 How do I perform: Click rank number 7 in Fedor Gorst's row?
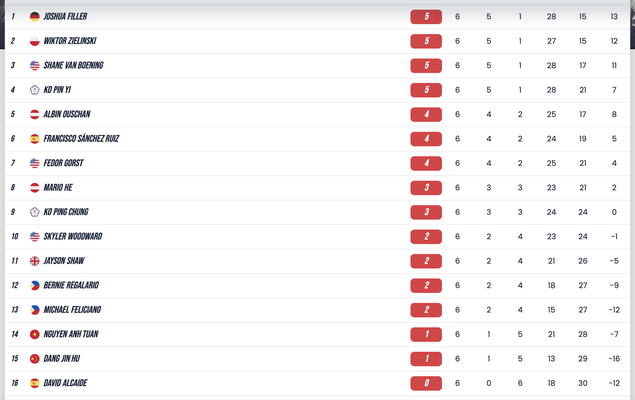click(13, 163)
